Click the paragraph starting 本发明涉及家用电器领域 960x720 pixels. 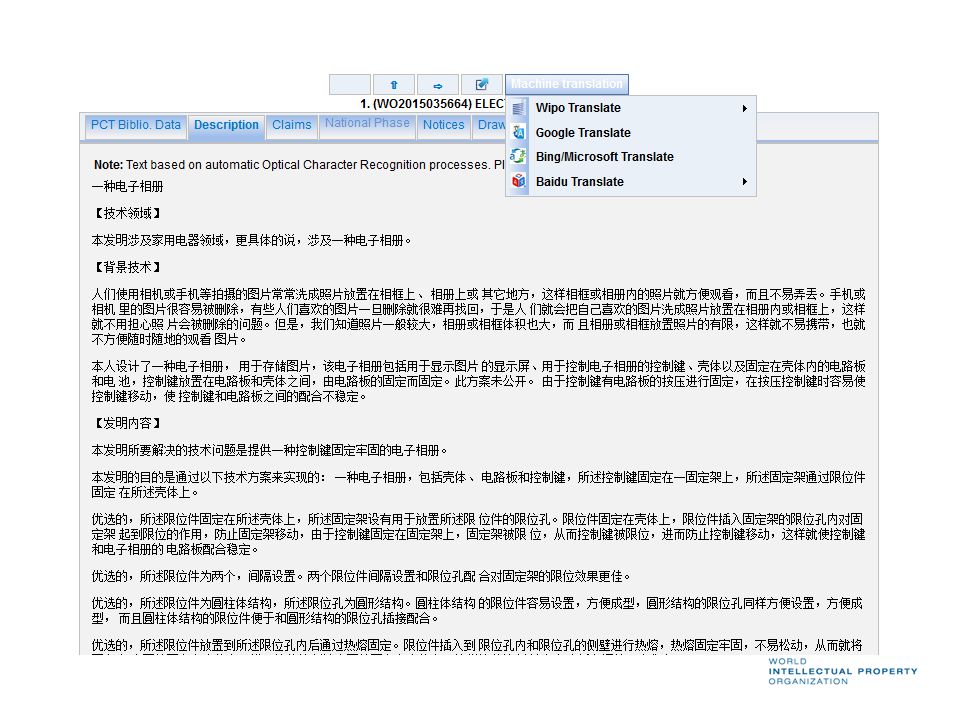tap(251, 240)
